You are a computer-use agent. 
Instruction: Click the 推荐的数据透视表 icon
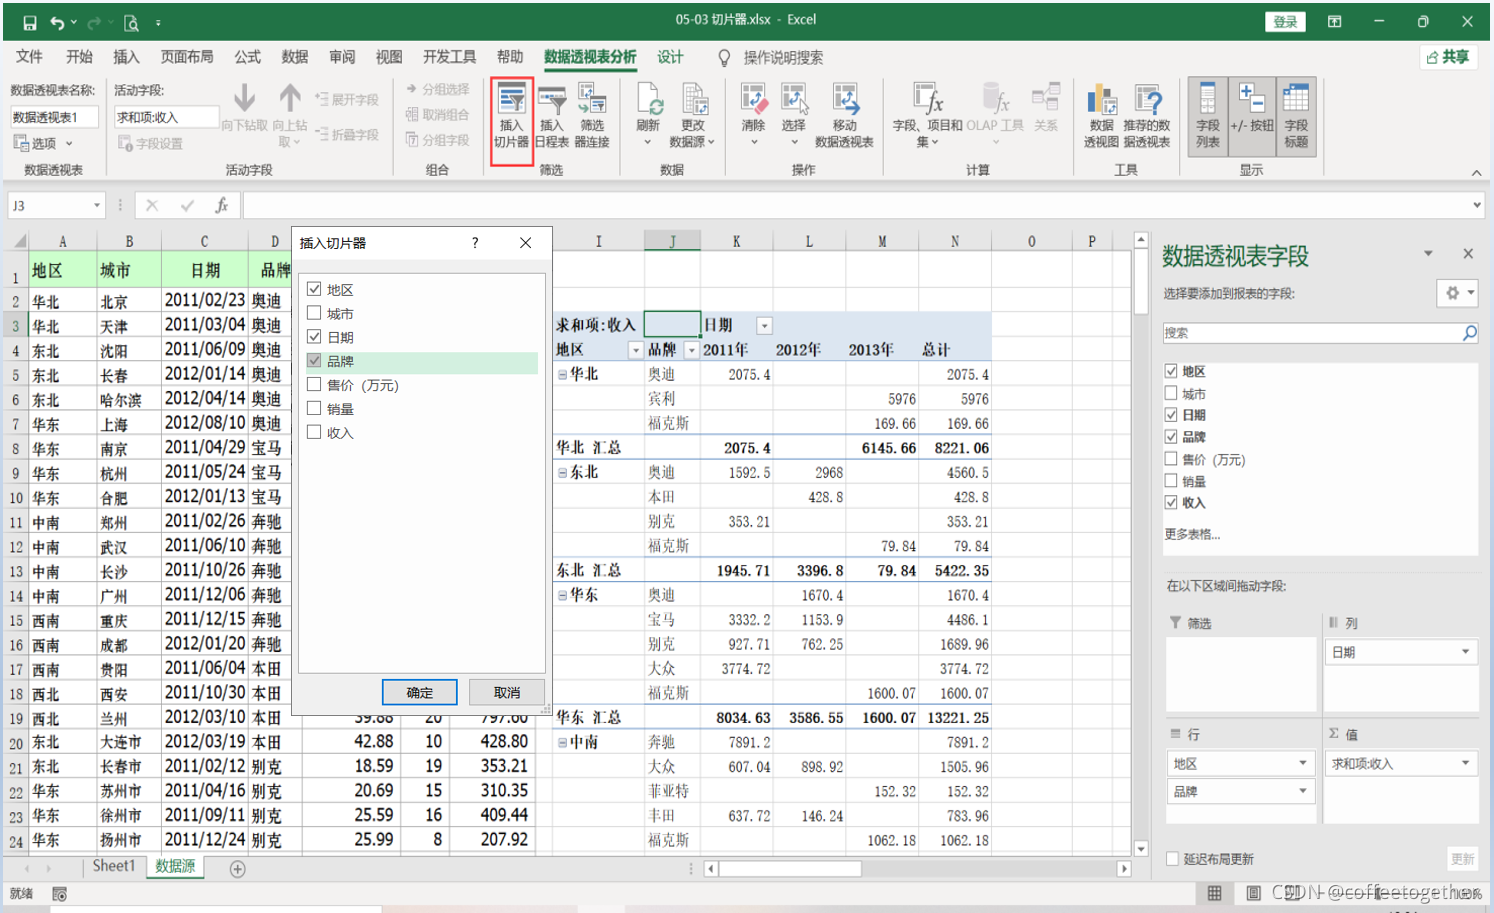click(x=1146, y=116)
